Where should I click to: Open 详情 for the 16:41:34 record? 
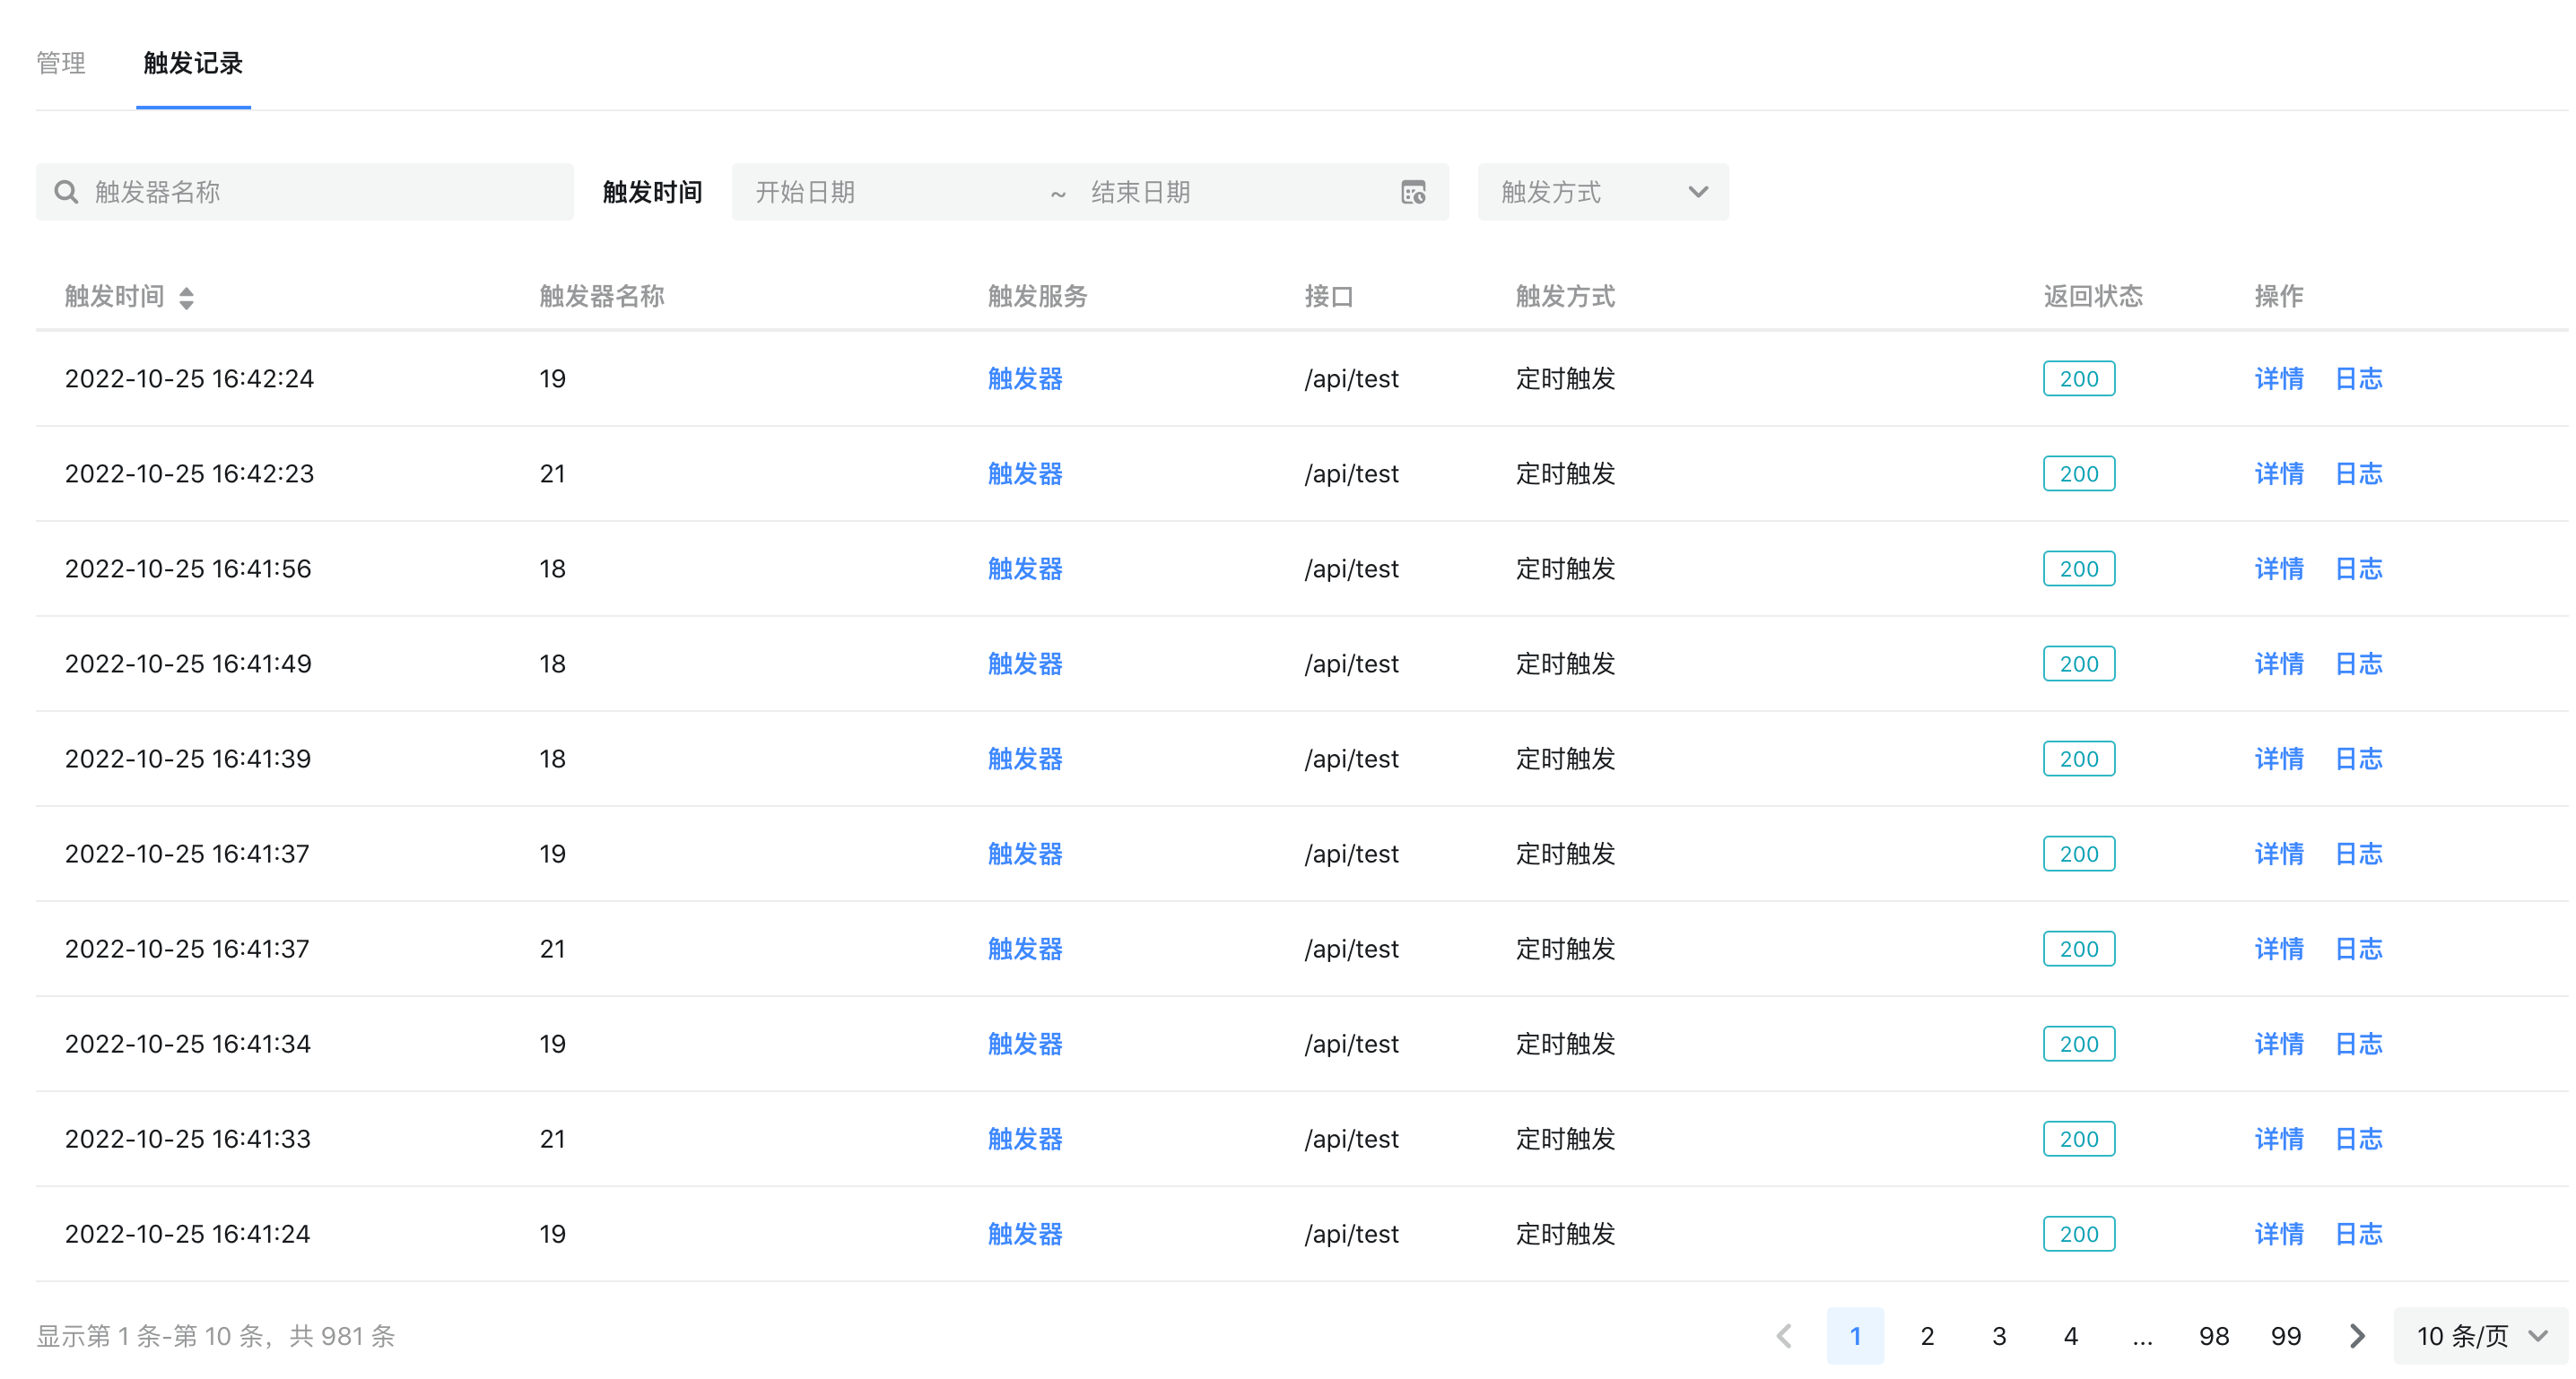[x=2279, y=1044]
